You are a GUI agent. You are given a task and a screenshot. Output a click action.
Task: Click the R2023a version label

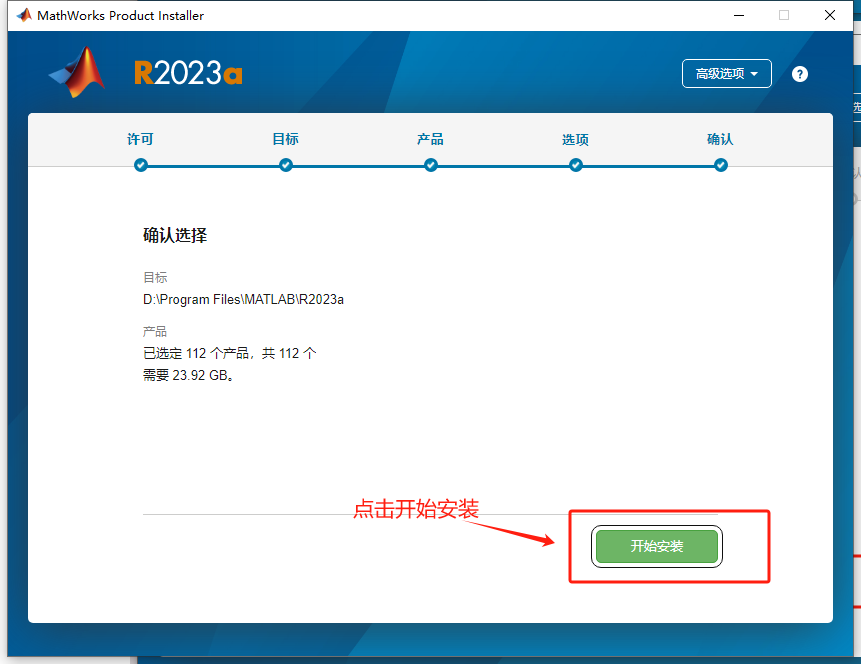(x=188, y=73)
